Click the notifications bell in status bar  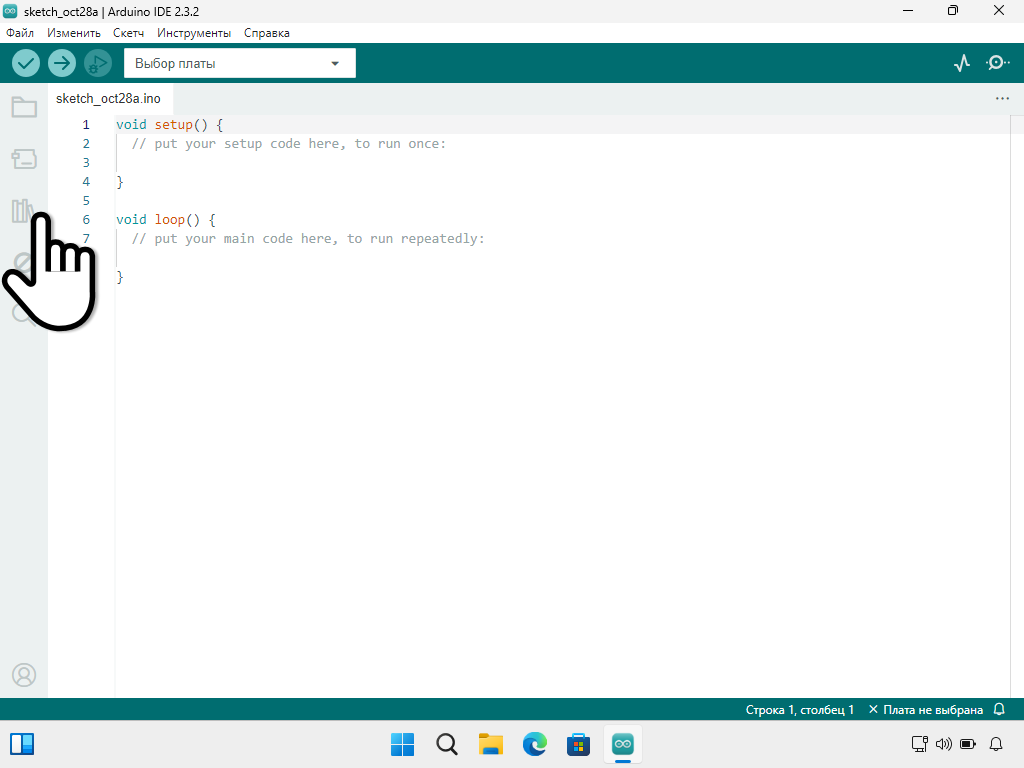(999, 709)
